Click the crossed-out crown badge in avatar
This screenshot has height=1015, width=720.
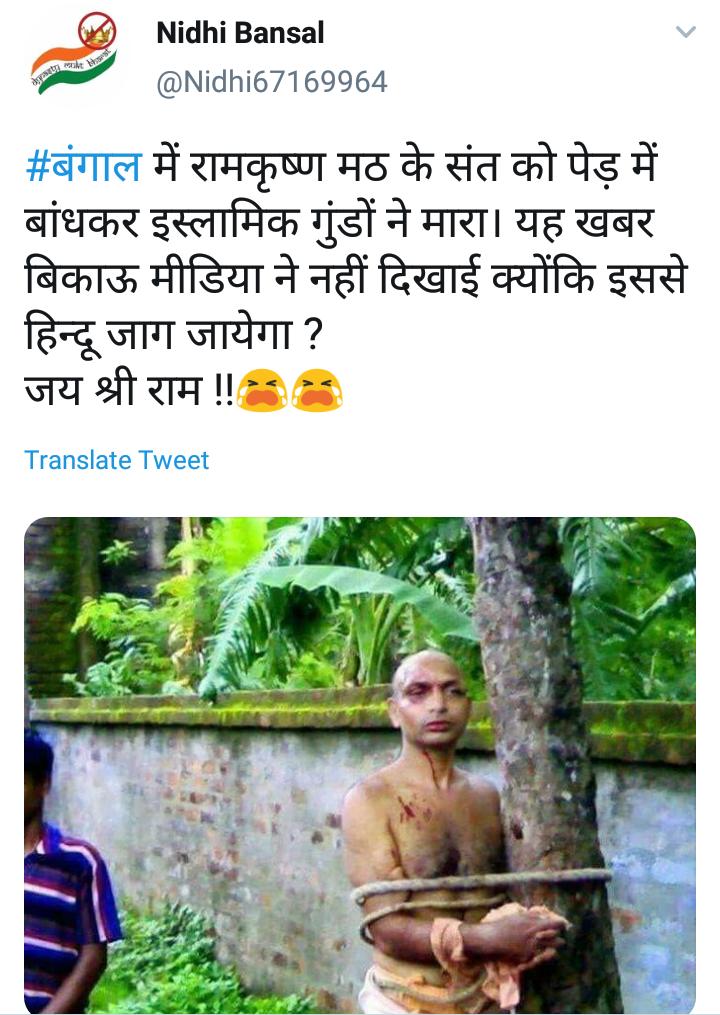(97, 31)
